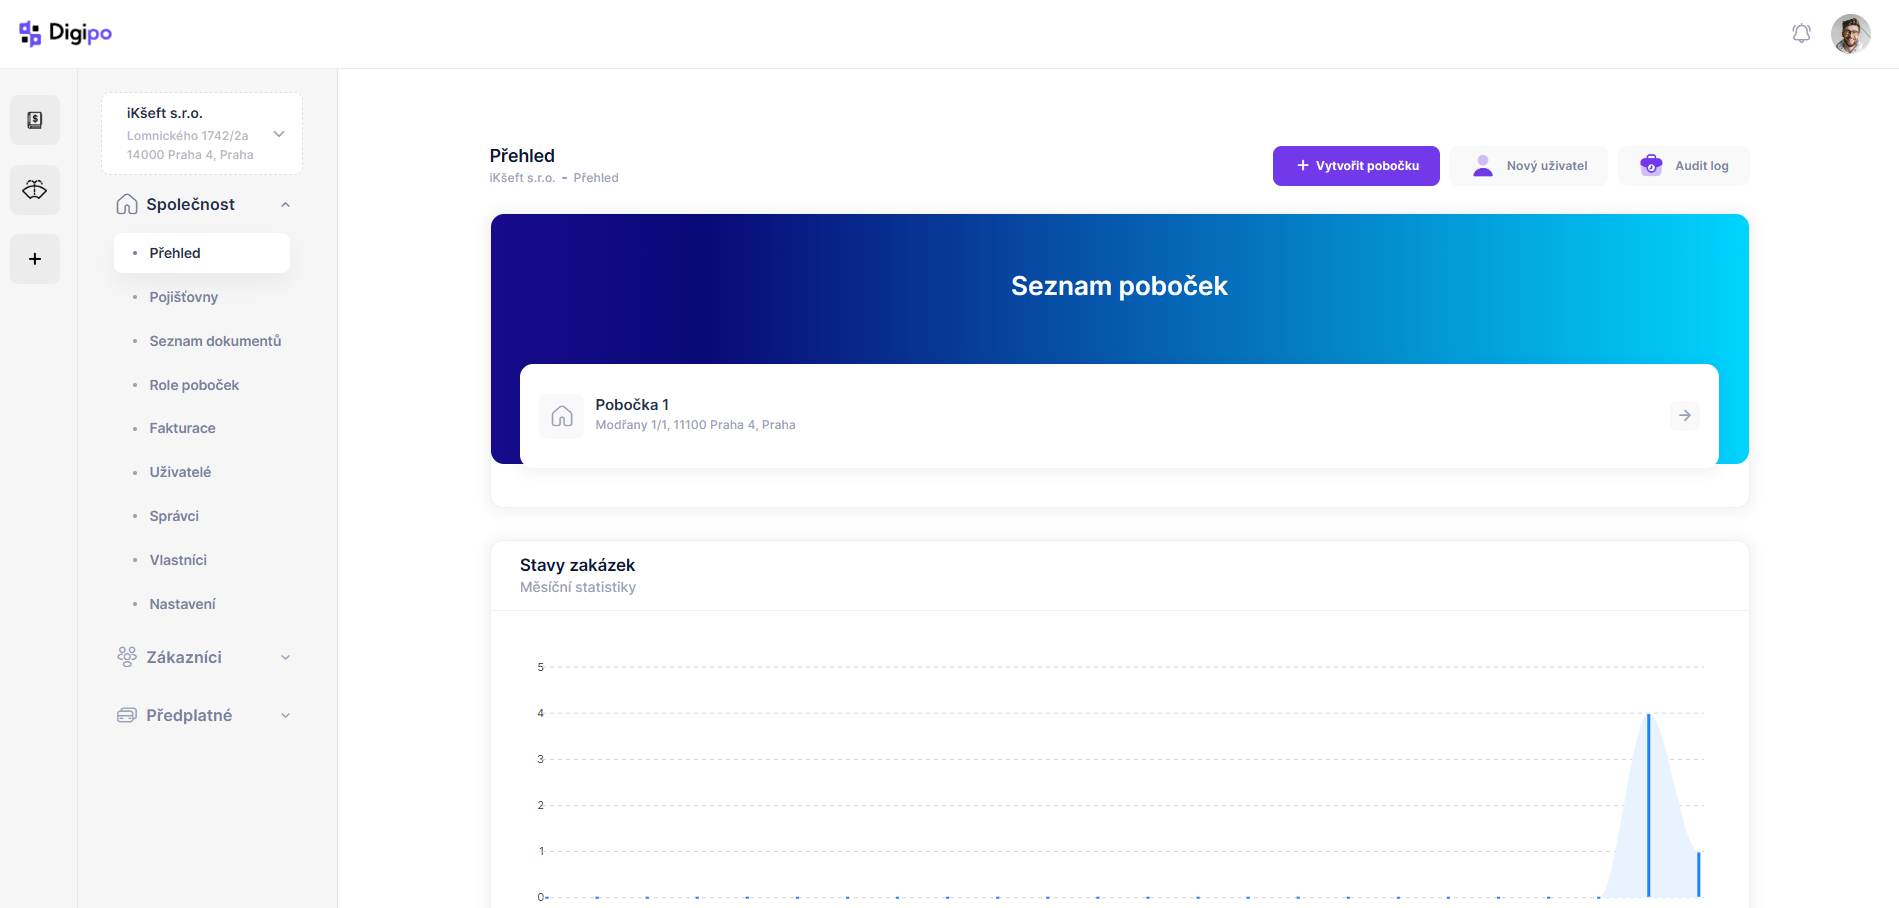Select Fakturace menu item
Viewport: 1899px width, 908px height.
[x=182, y=428]
